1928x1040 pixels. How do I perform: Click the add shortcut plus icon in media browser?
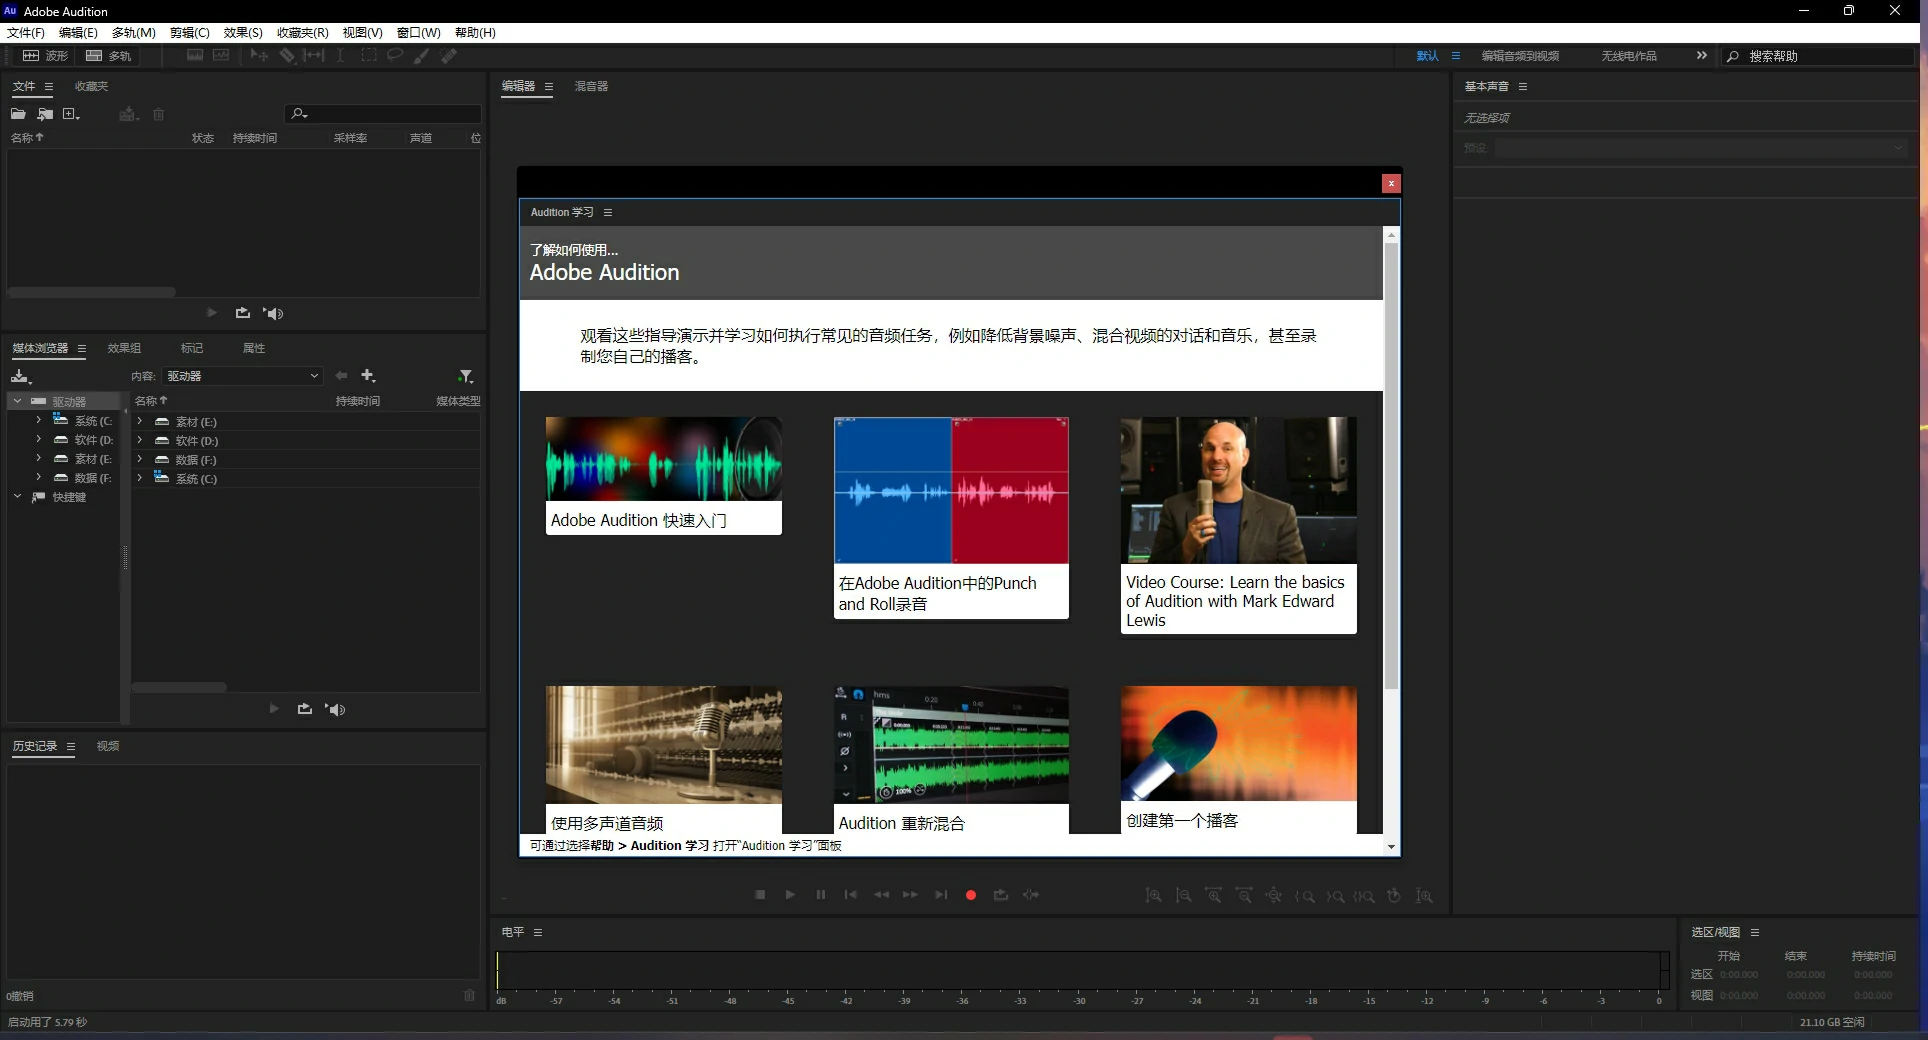tap(368, 376)
